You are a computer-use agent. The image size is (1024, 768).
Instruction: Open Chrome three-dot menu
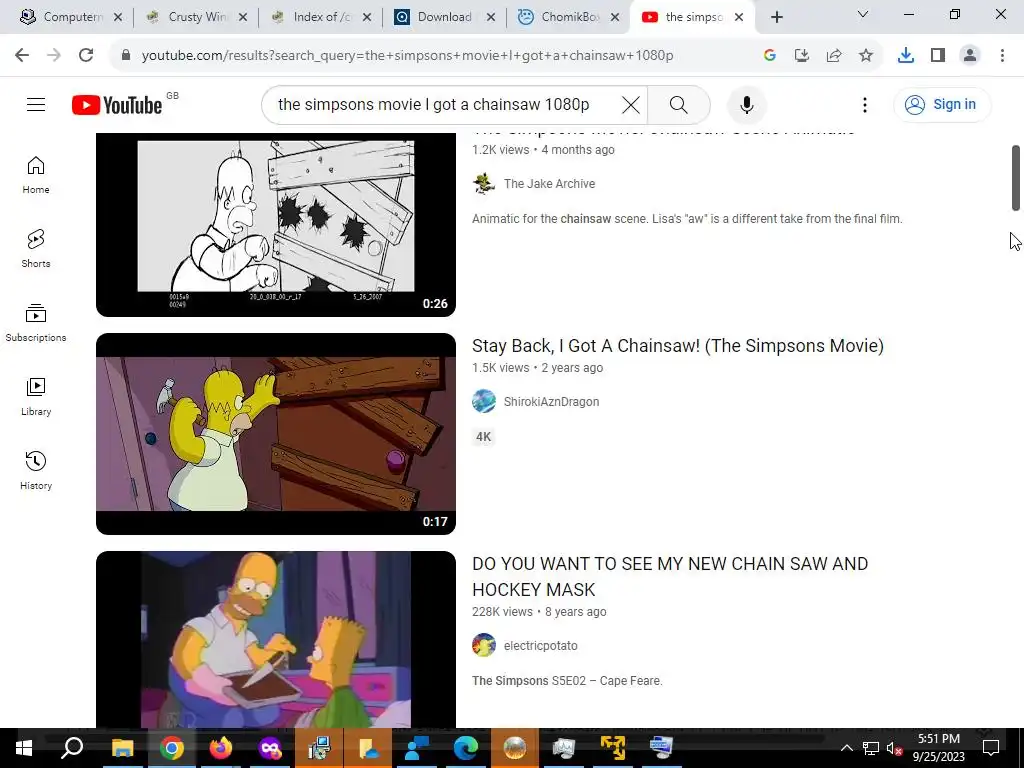[x=1002, y=55]
